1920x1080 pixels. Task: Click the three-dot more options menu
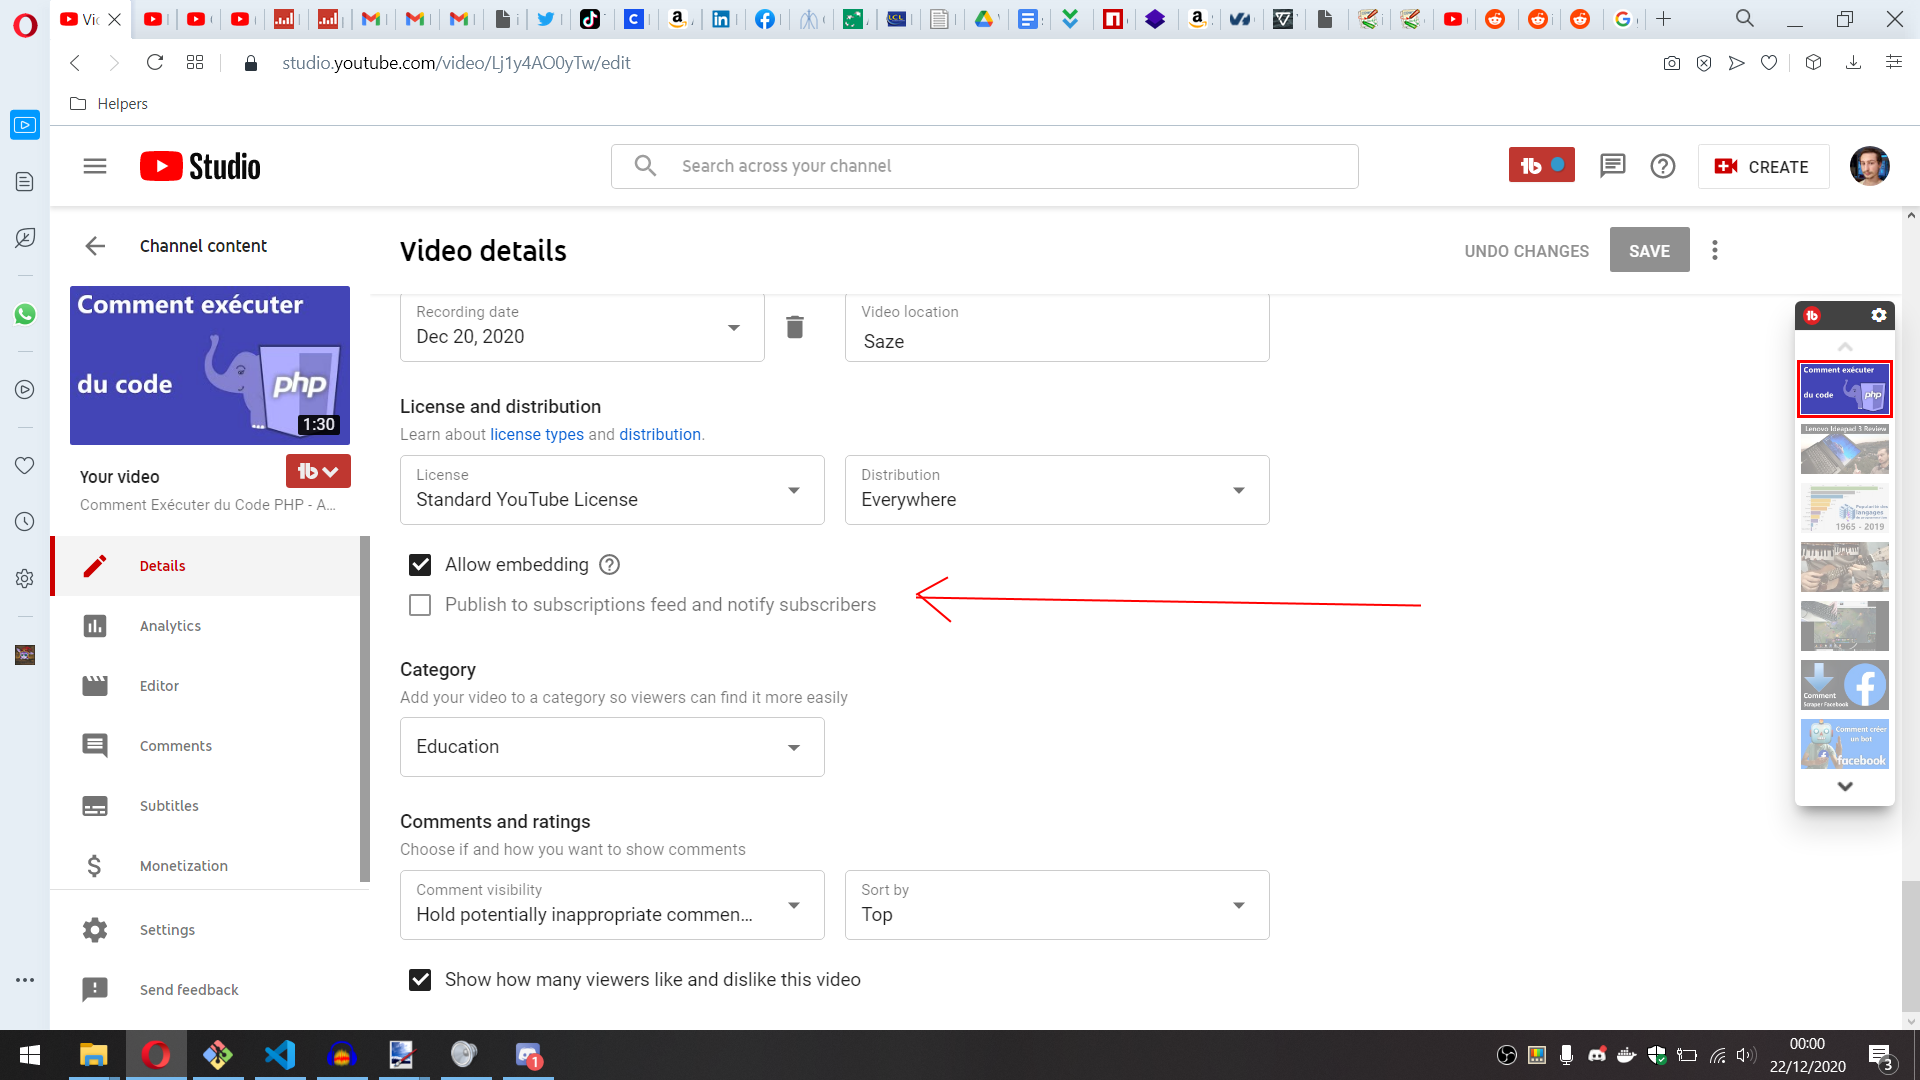click(x=1715, y=250)
